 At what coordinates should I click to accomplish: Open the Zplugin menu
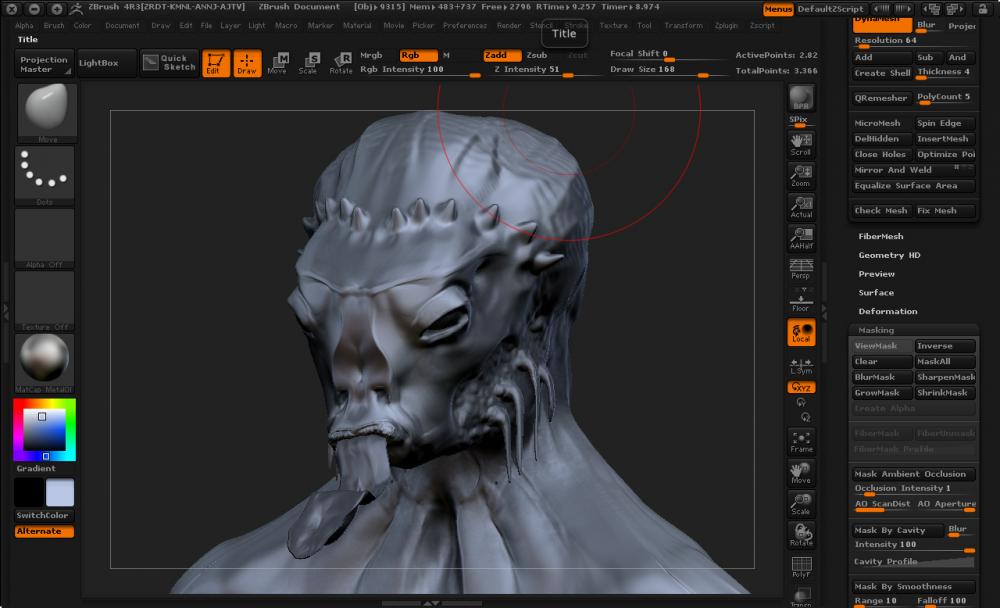(726, 25)
